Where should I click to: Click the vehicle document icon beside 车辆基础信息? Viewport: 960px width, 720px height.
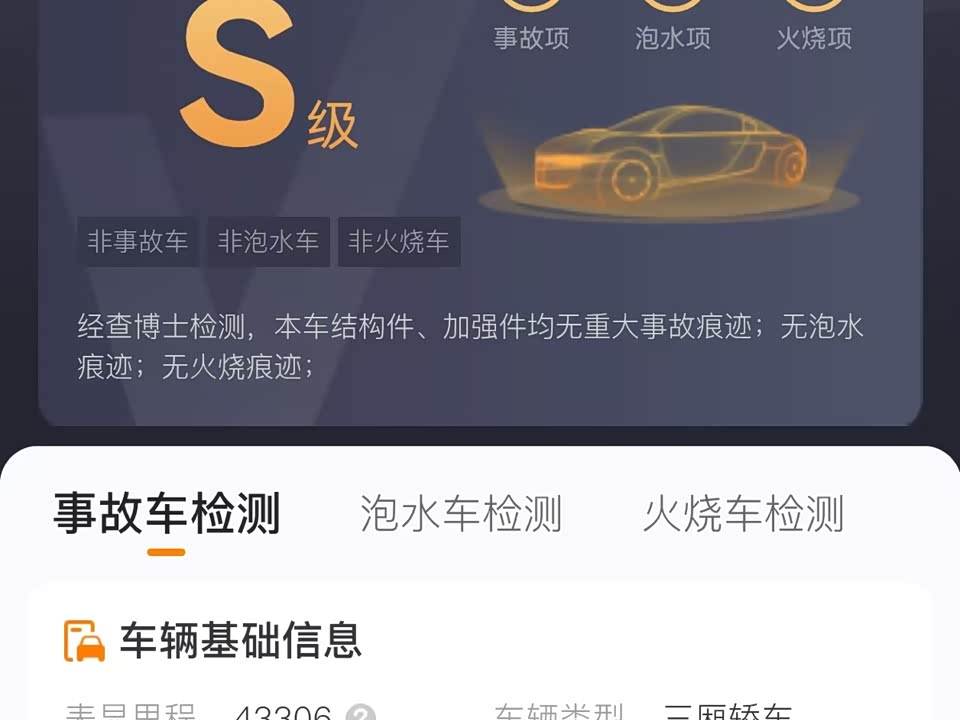point(84,640)
